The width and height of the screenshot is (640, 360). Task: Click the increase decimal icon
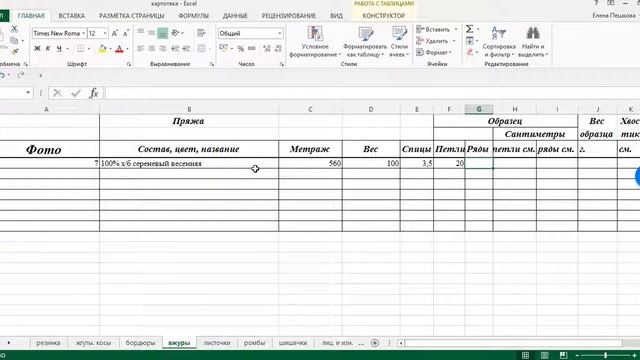267,49
